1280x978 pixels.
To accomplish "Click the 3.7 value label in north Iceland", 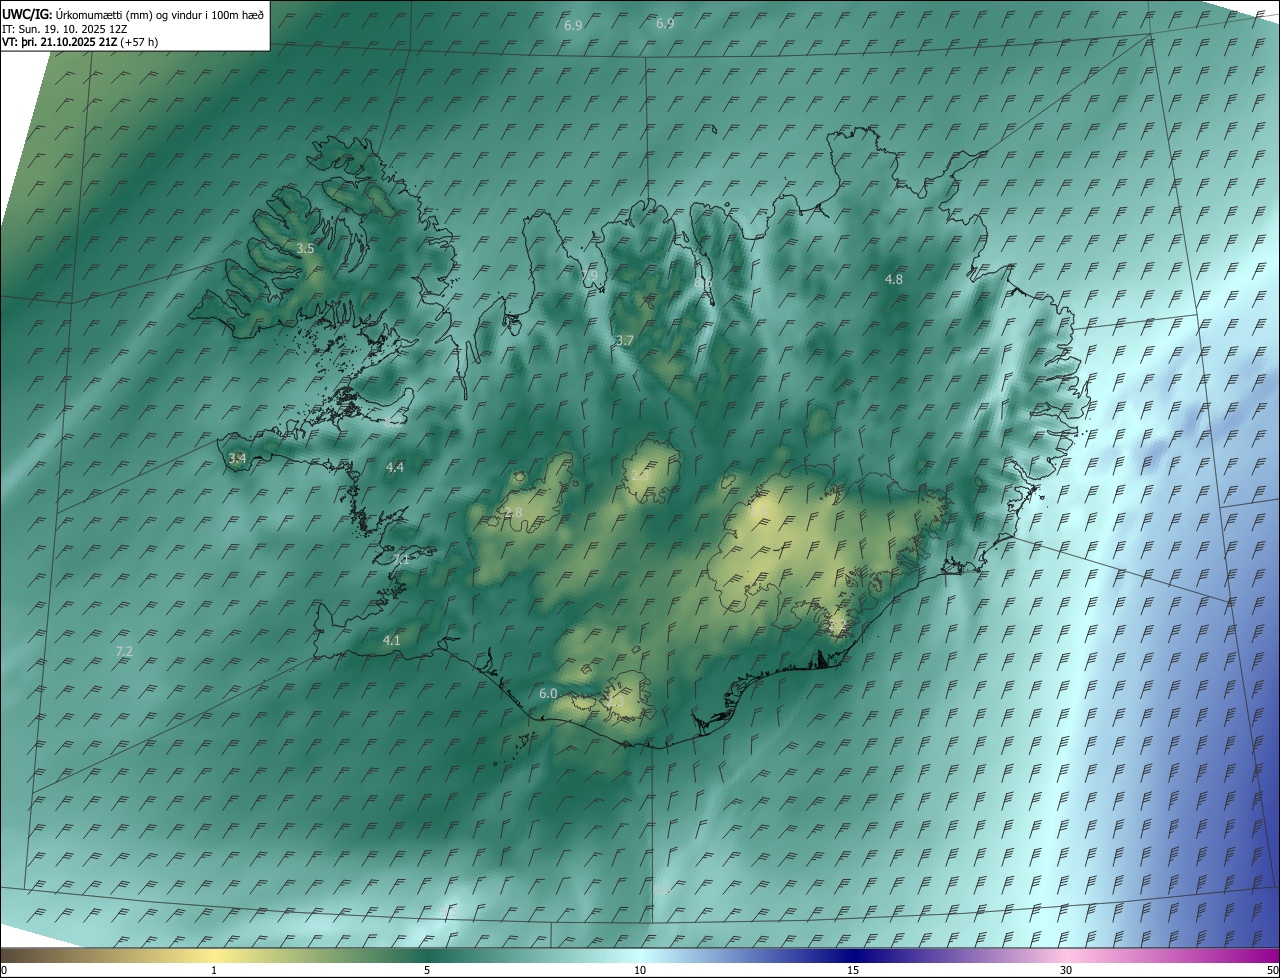I will (625, 341).
